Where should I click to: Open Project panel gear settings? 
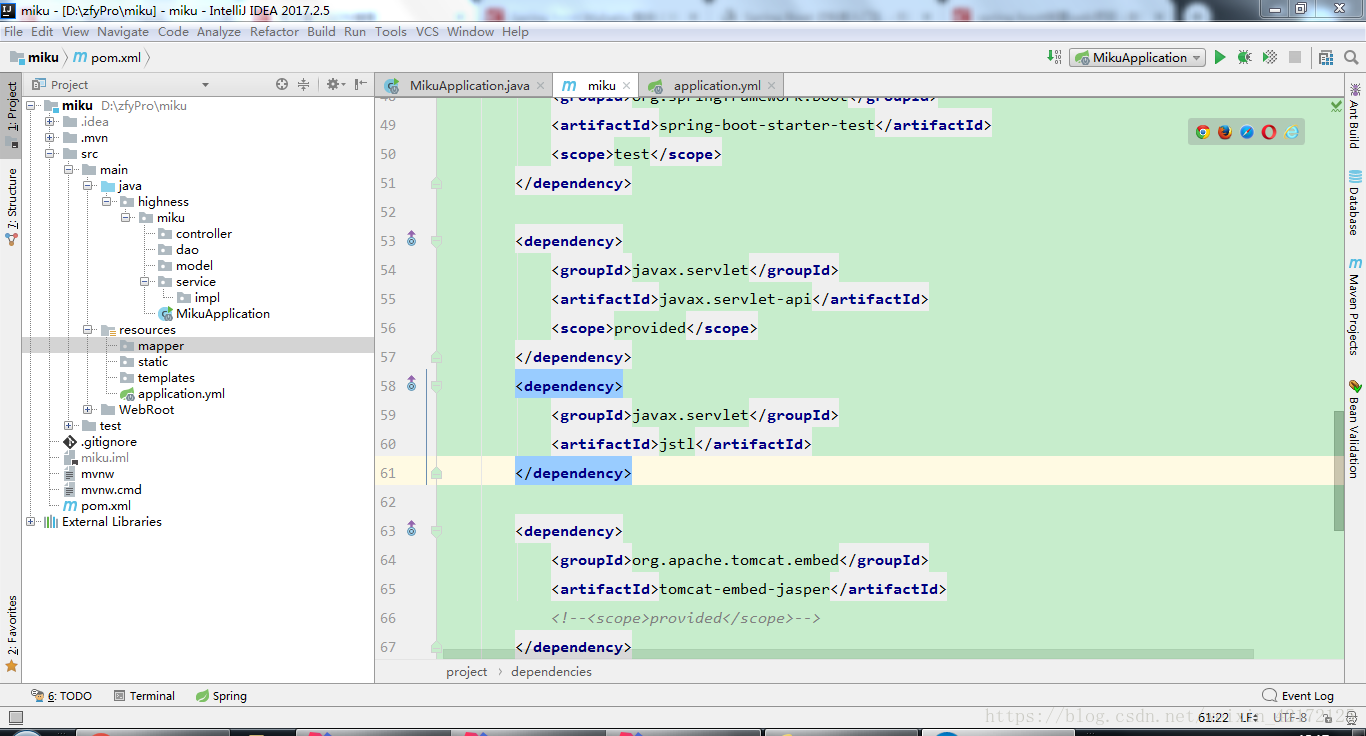click(335, 85)
